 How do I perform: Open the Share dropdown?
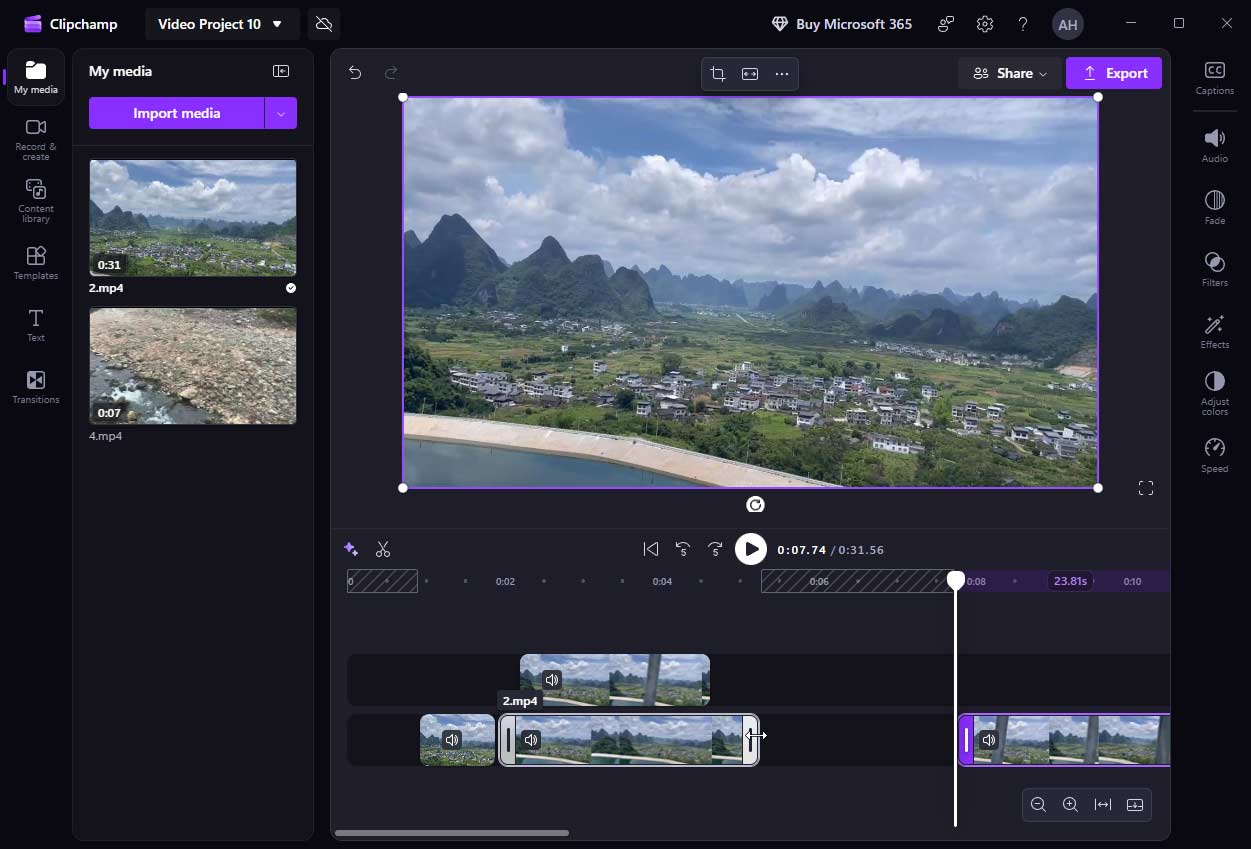point(1009,73)
